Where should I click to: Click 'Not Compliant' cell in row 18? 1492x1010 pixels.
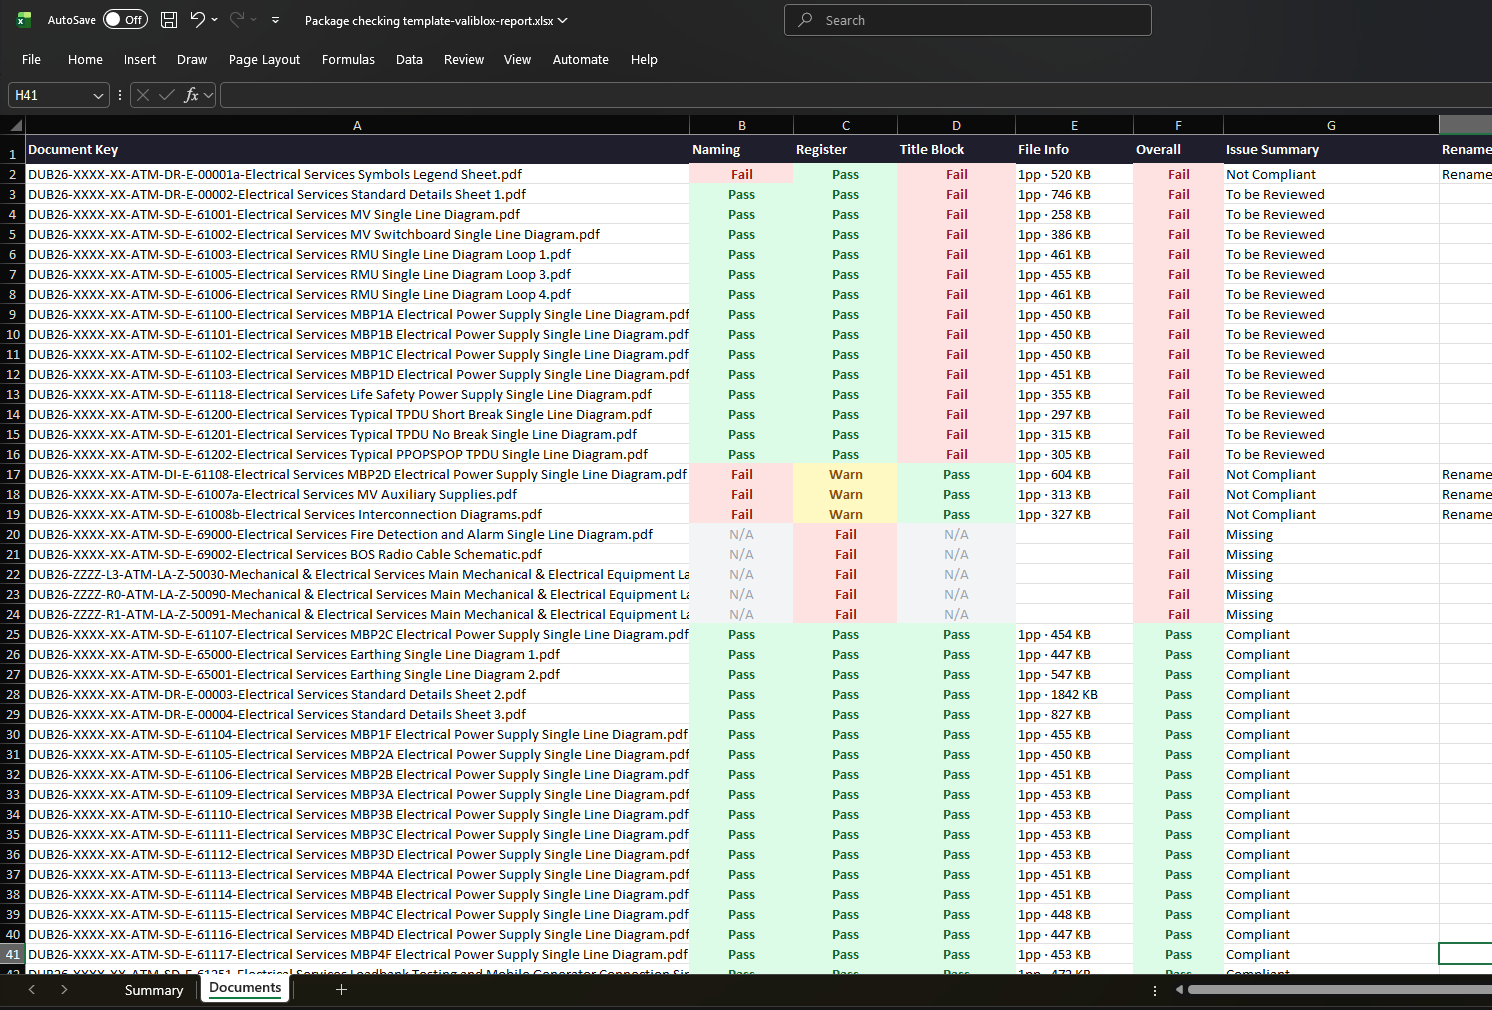(x=1331, y=495)
